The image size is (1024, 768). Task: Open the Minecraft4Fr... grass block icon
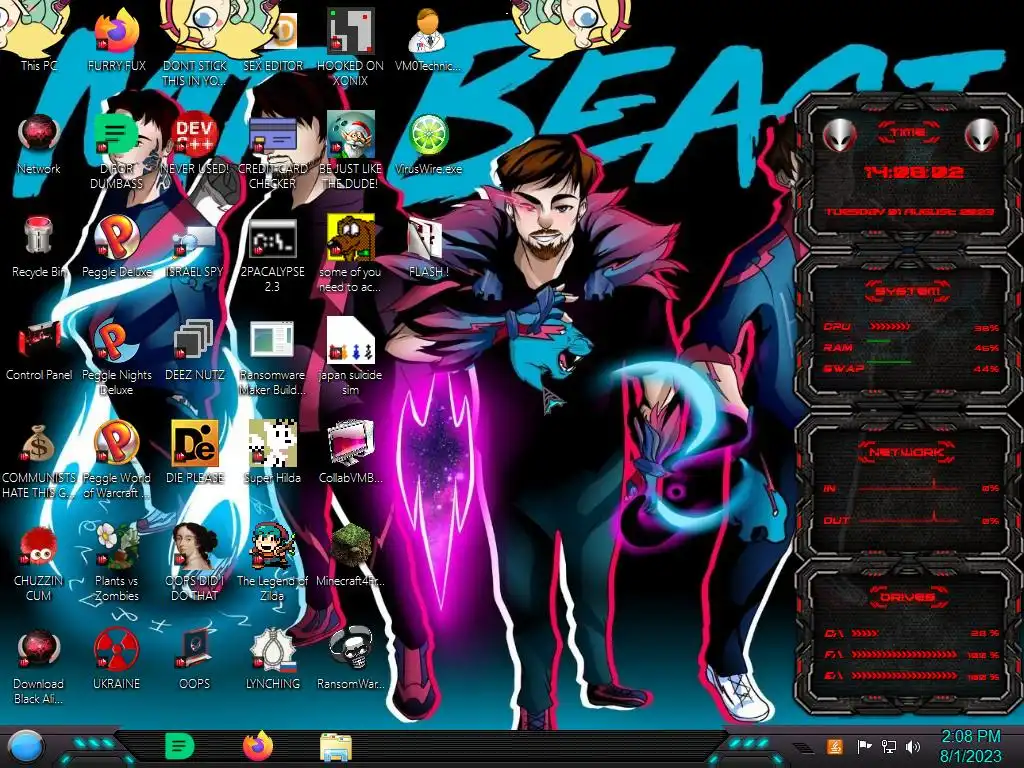point(351,556)
